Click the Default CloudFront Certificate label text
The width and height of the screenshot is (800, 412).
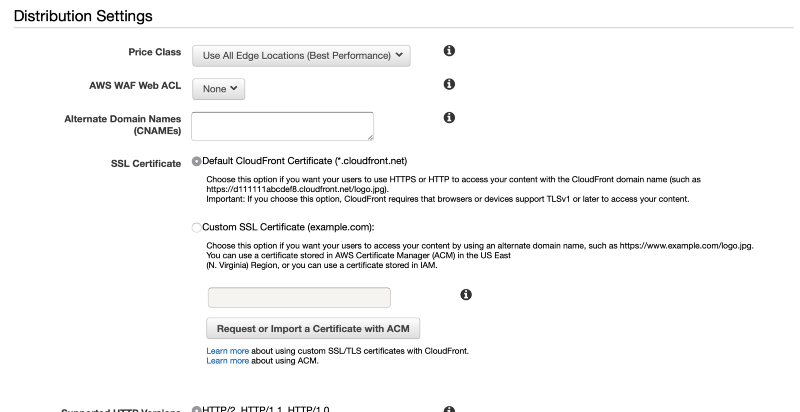pos(305,161)
